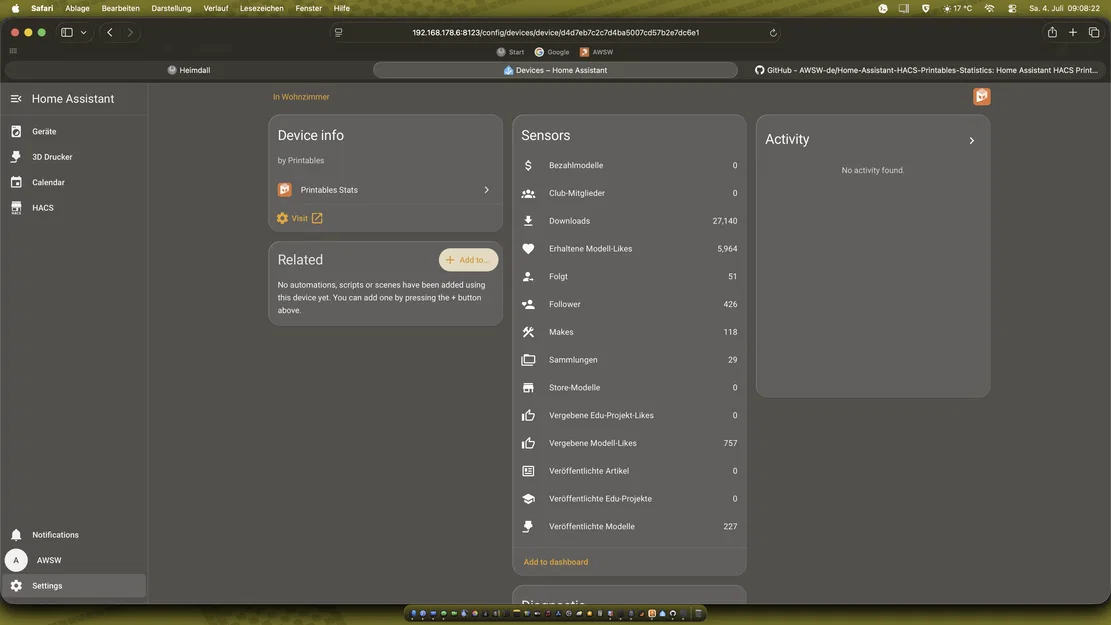The image size is (1111, 625).
Task: Focus the Safari address bar
Action: point(556,33)
